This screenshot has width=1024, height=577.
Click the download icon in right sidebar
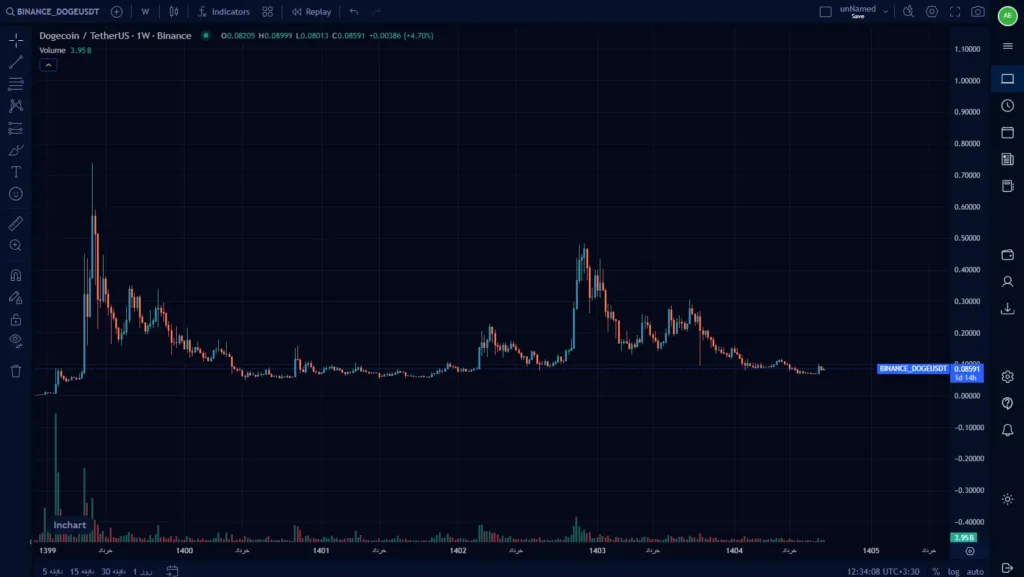pyautogui.click(x=1008, y=308)
